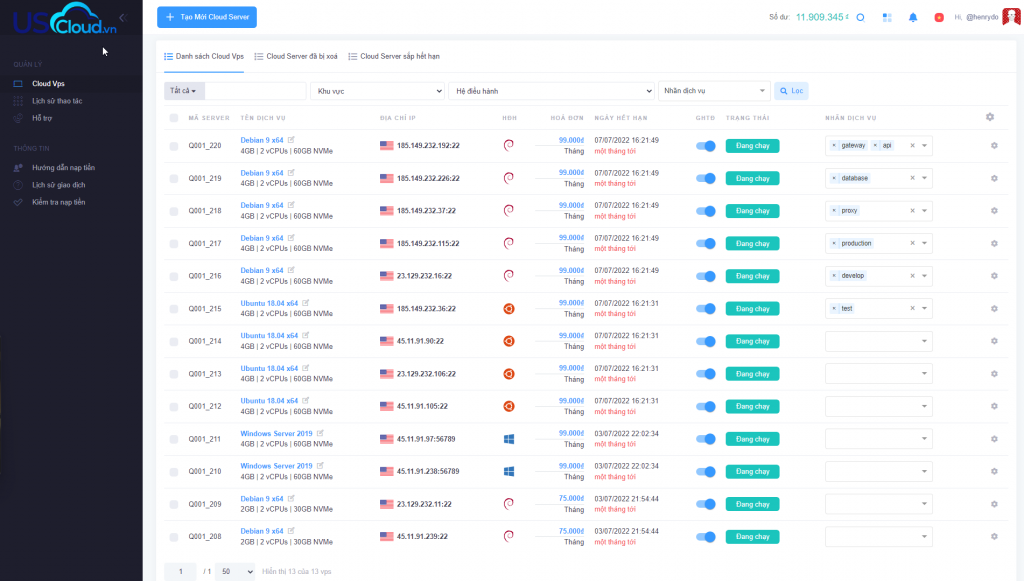The width and height of the screenshot is (1024, 581).
Task: Click edit name icon for Q001_211
Action: [320, 433]
